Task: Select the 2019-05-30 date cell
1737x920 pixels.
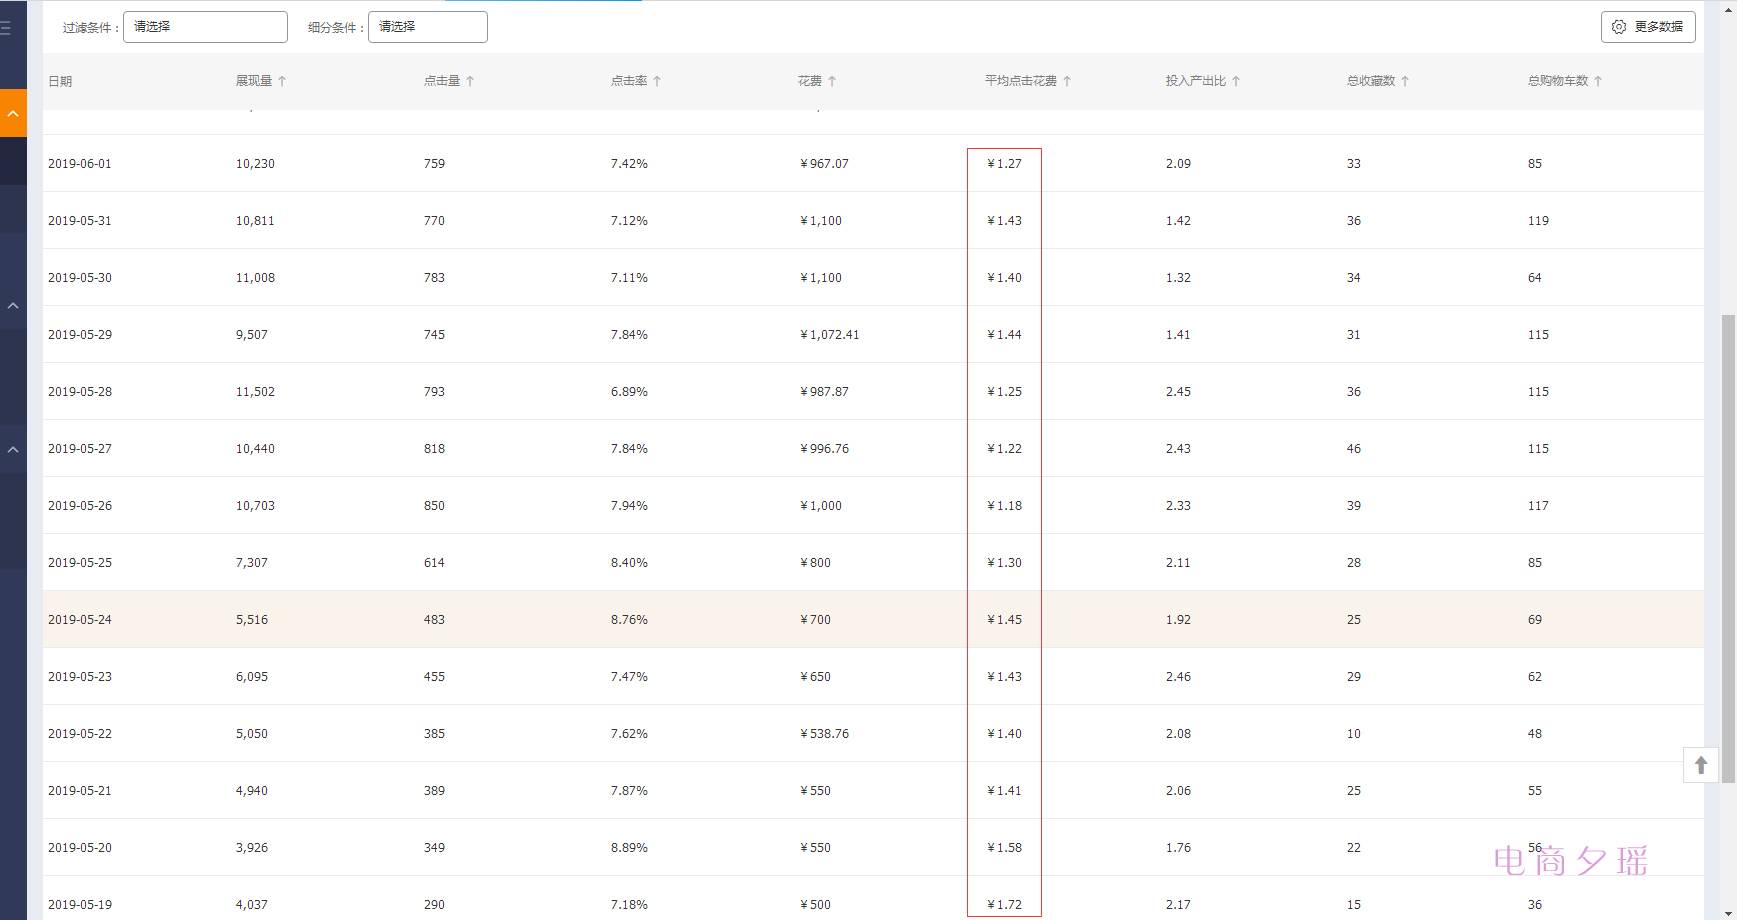Action: [80, 278]
